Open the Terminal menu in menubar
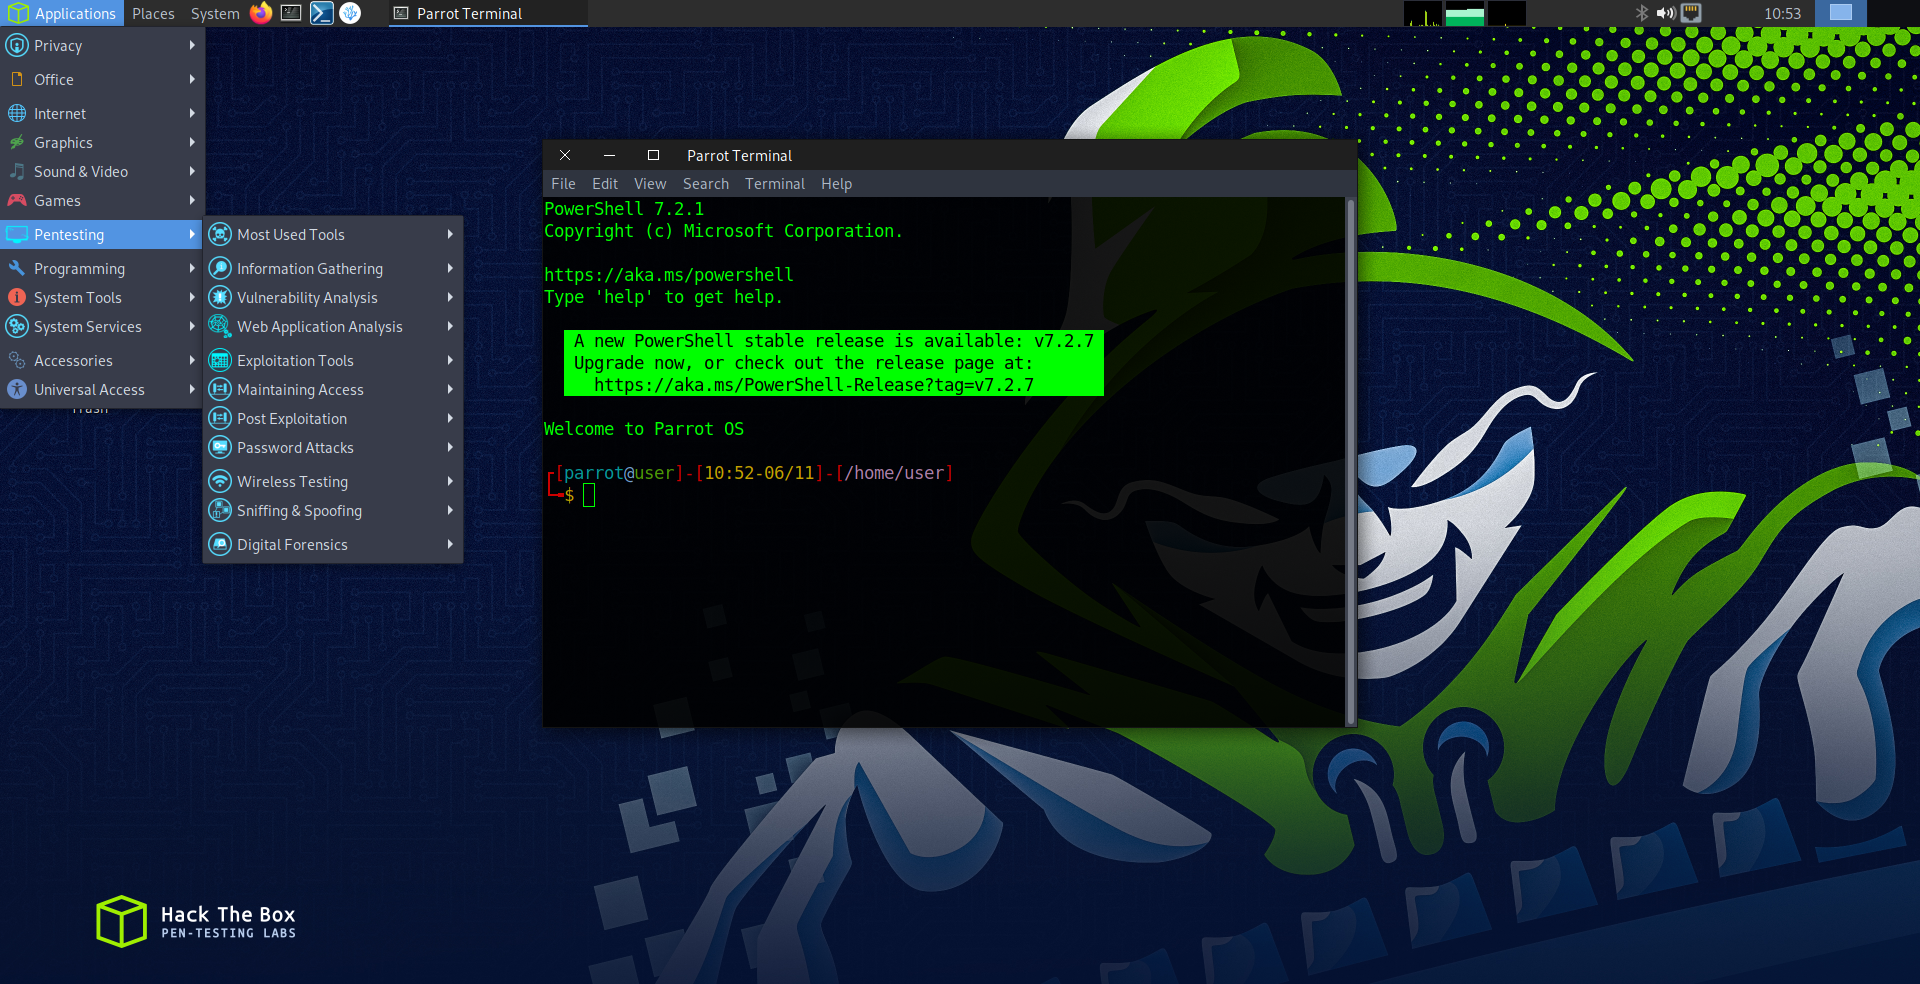This screenshot has width=1920, height=984. (x=775, y=183)
